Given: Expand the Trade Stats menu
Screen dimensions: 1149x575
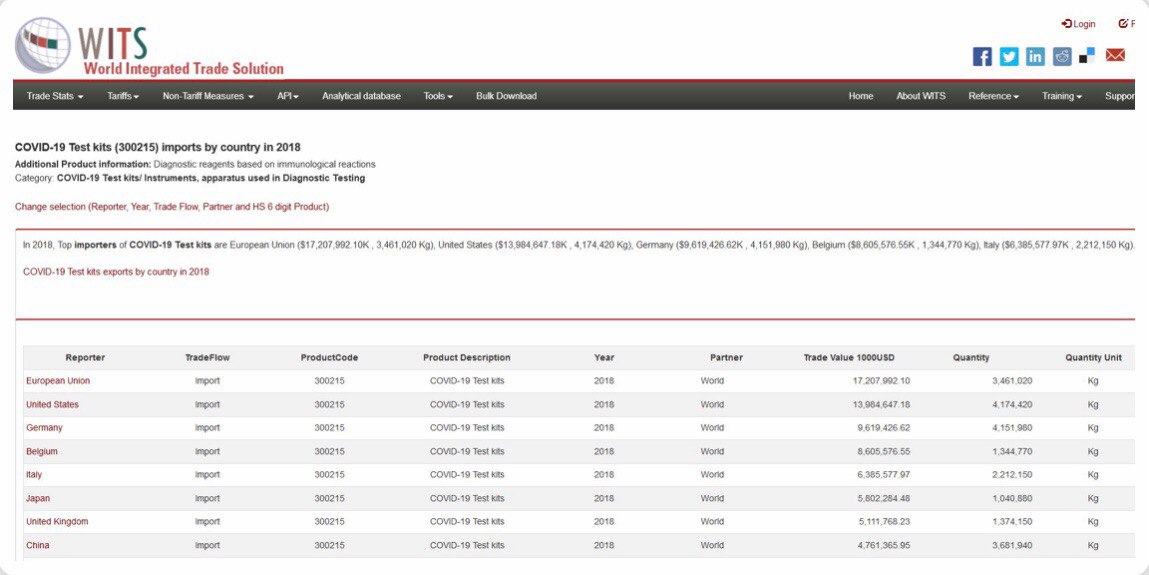Looking at the screenshot, I should (55, 96).
